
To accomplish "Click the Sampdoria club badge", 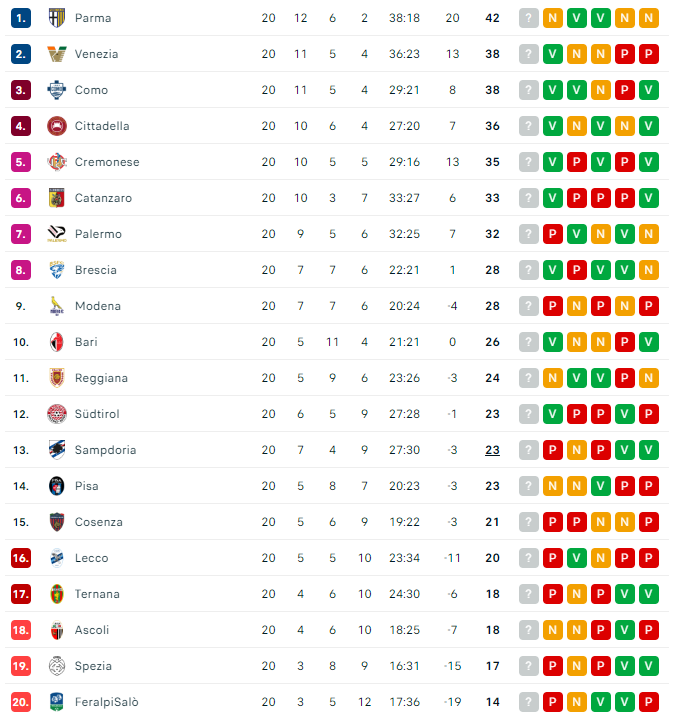I will (56, 450).
